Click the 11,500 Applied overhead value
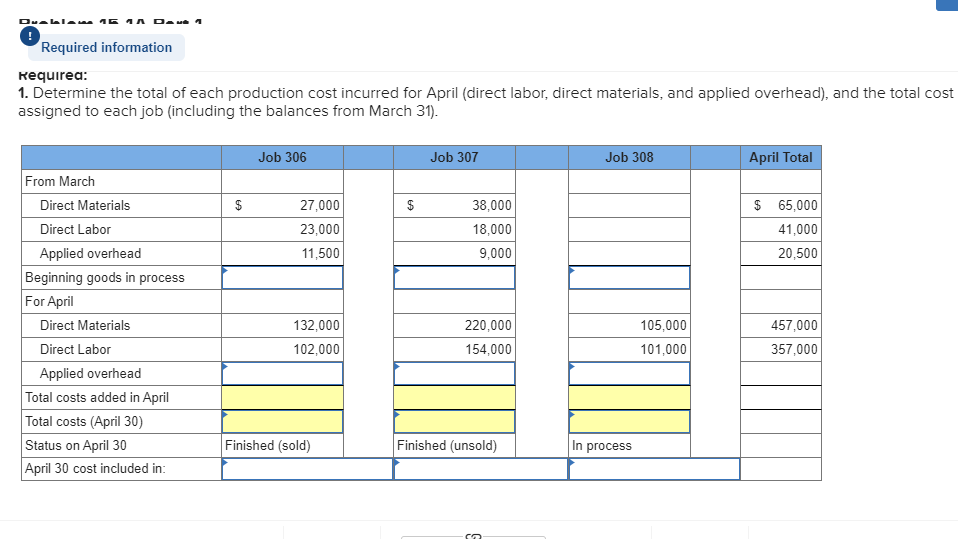This screenshot has height=539, width=958. (x=320, y=254)
